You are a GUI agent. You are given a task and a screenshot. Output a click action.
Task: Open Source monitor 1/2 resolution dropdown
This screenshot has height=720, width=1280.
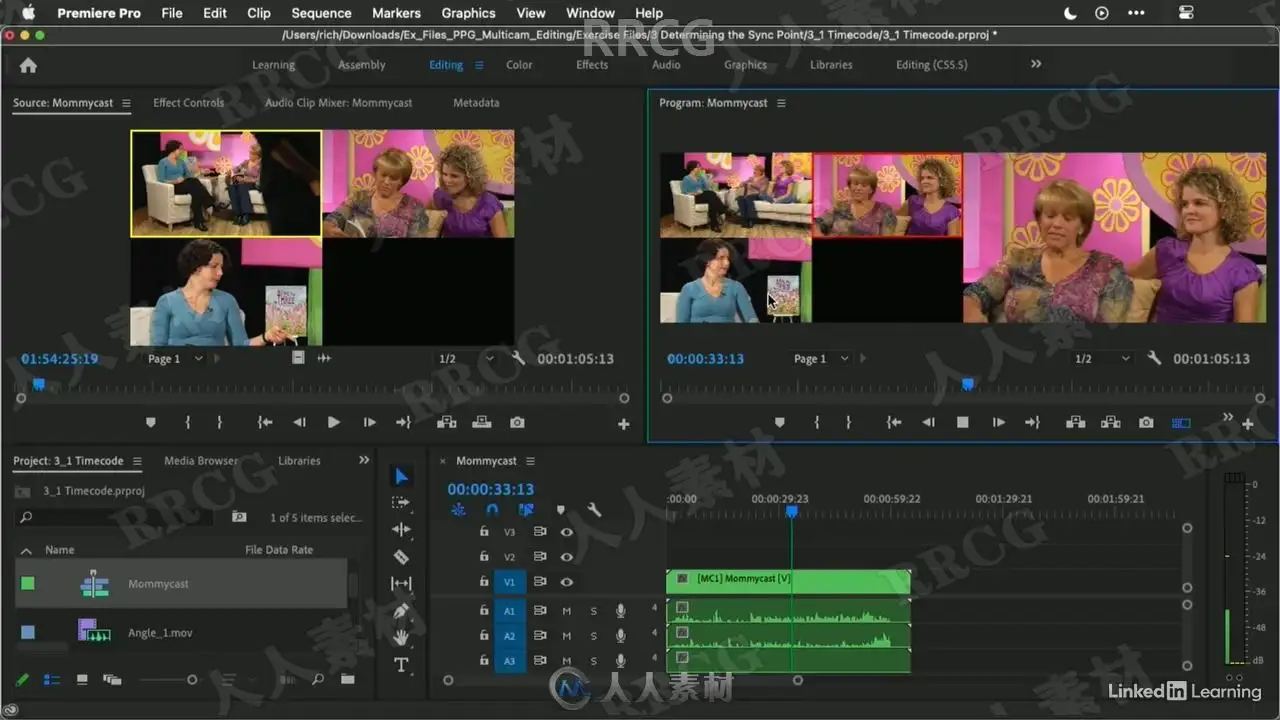[x=466, y=358]
